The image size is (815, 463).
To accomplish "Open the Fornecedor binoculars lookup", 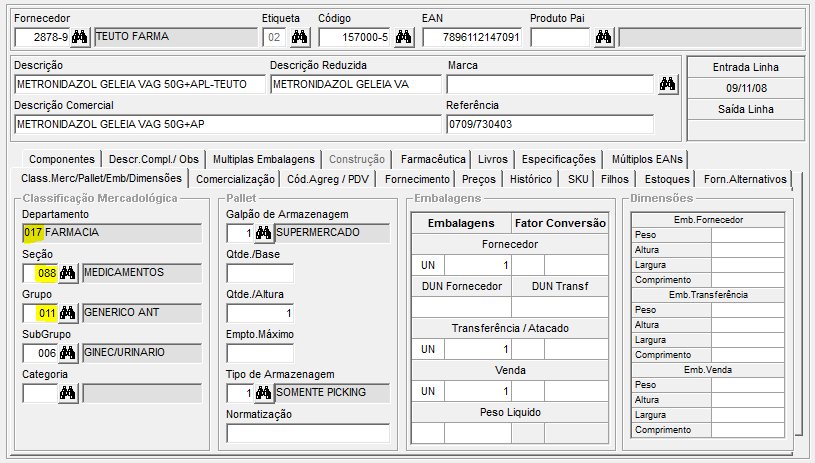I will (80, 37).
